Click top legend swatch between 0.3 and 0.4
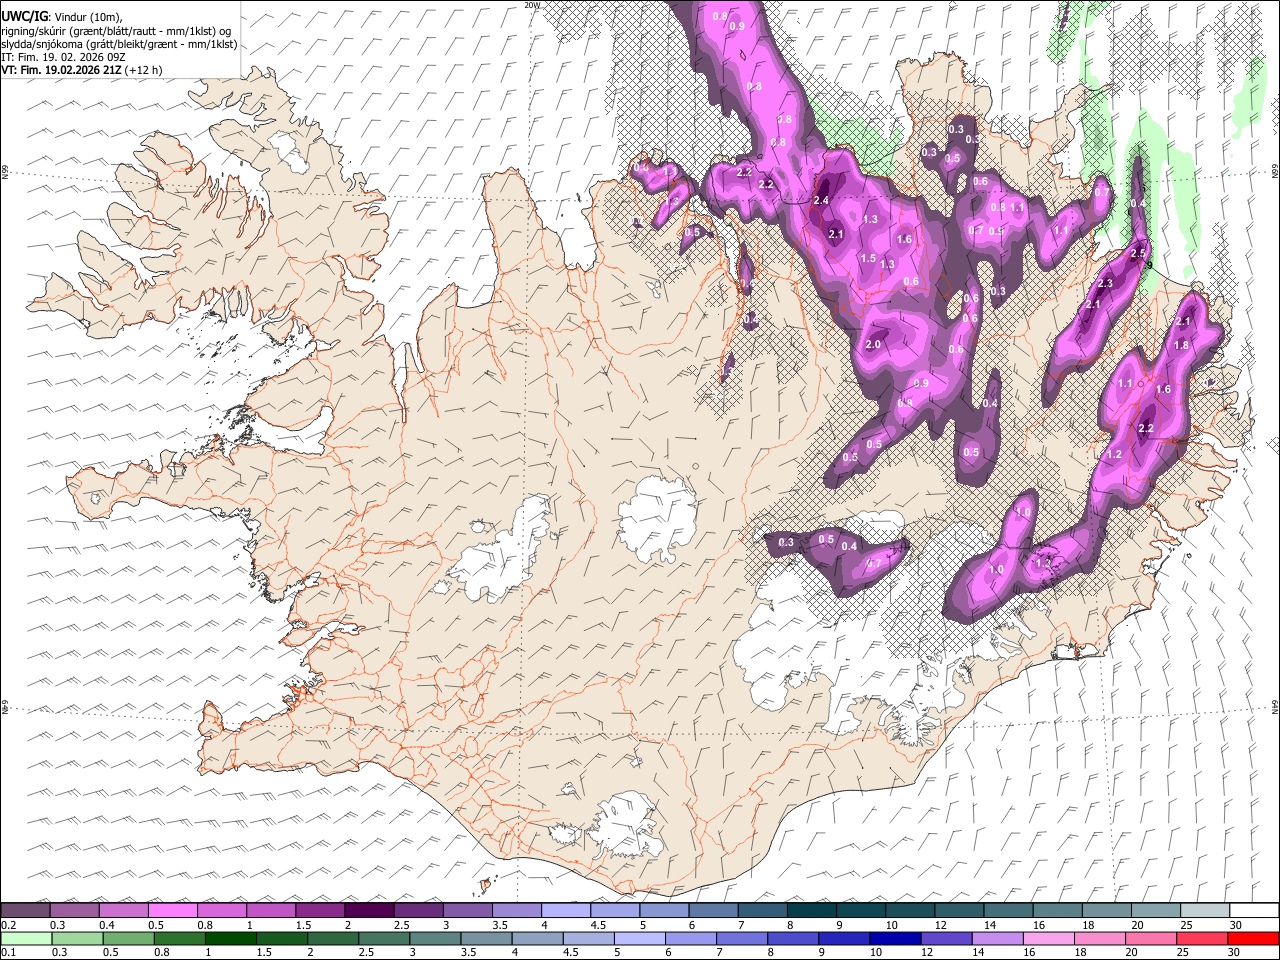This screenshot has width=1280, height=960. click(x=74, y=910)
